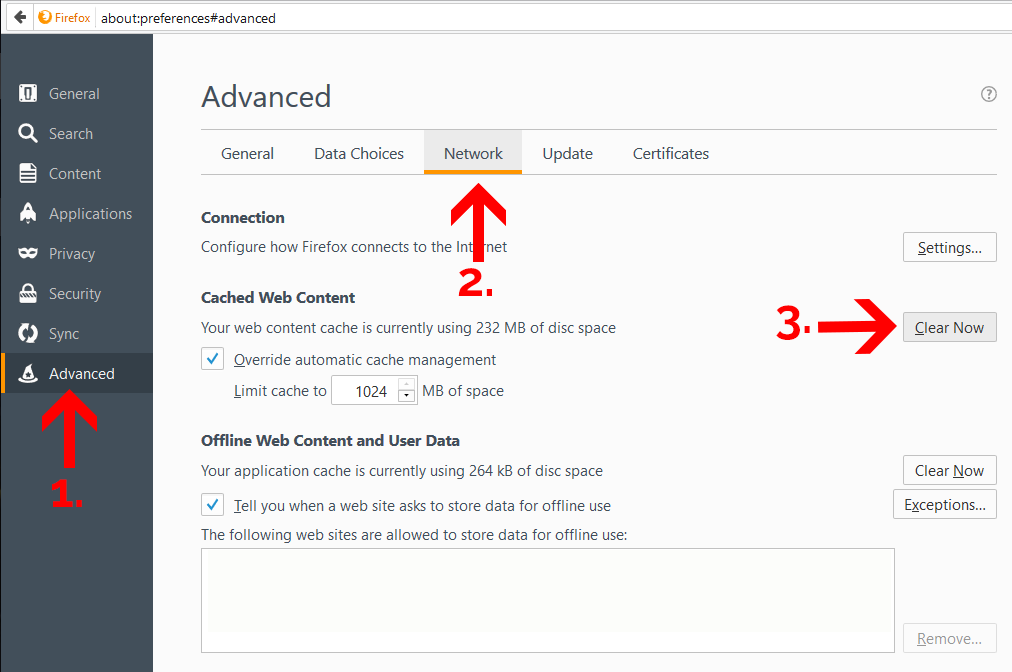
Task: Click the Security lock icon in sidebar
Action: coord(28,293)
